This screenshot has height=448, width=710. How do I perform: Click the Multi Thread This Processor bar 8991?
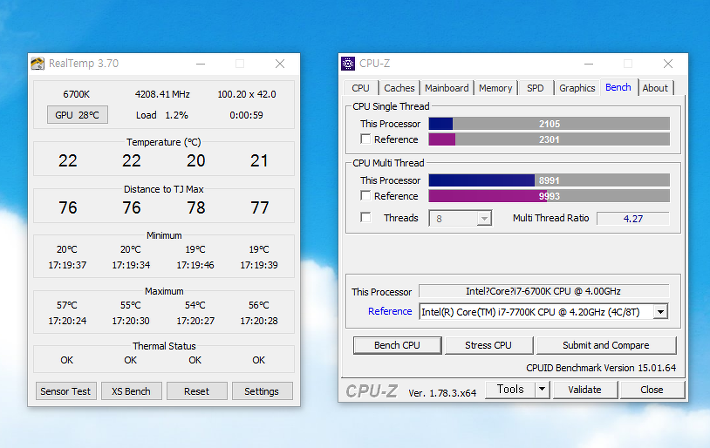coord(549,180)
